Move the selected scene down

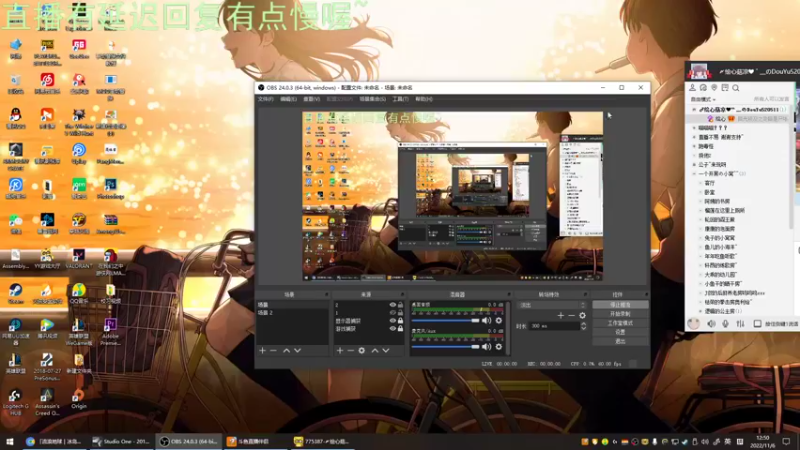point(297,351)
